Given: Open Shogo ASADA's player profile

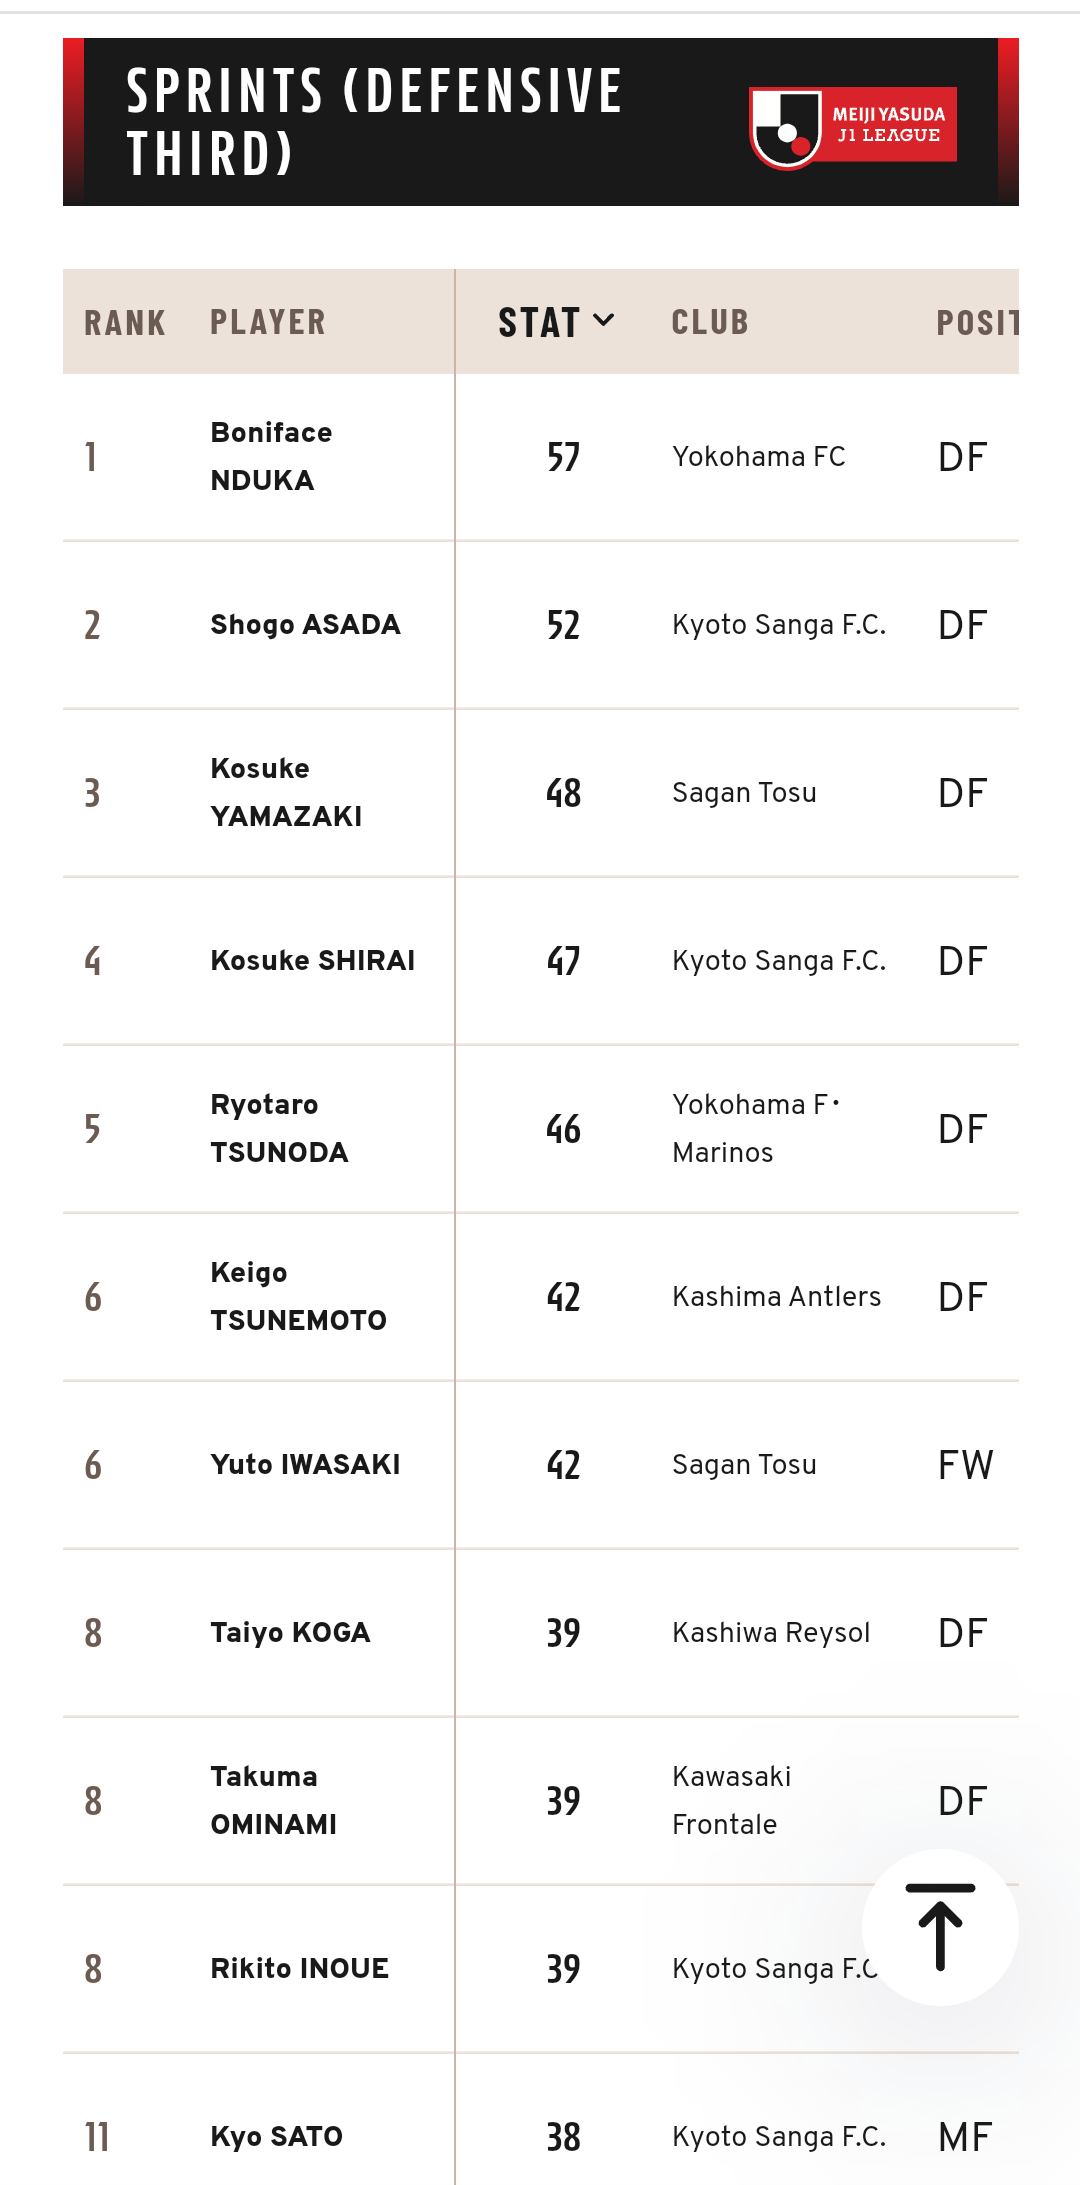Looking at the screenshot, I should (305, 624).
